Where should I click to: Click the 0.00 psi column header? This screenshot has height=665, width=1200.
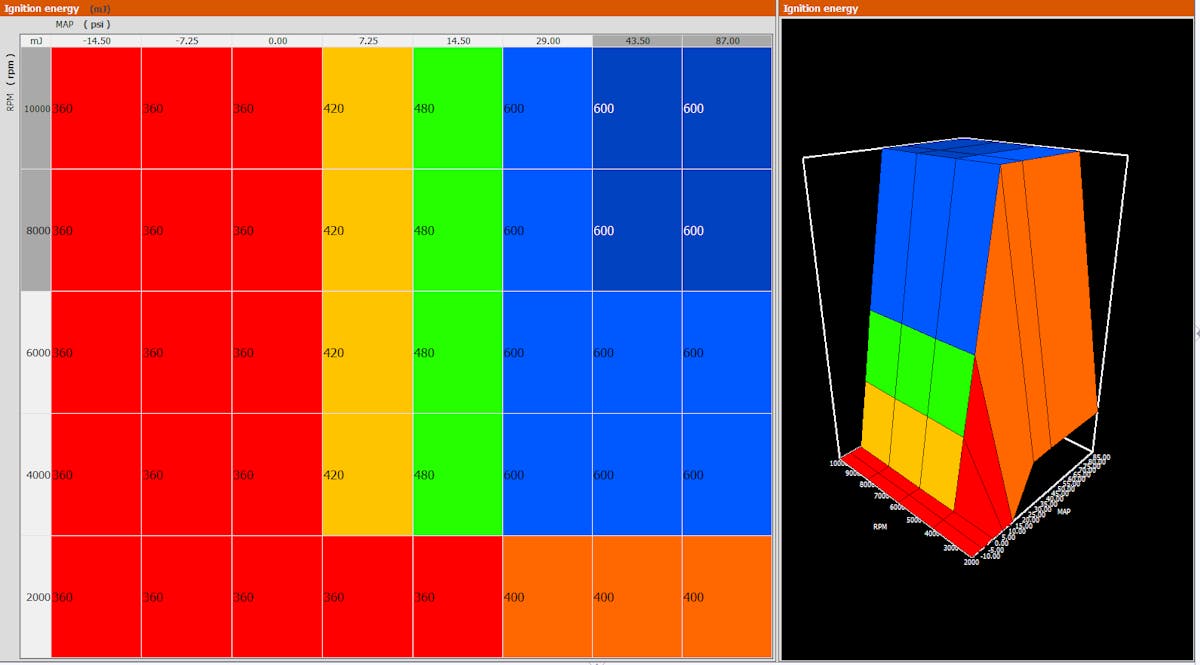click(x=277, y=41)
